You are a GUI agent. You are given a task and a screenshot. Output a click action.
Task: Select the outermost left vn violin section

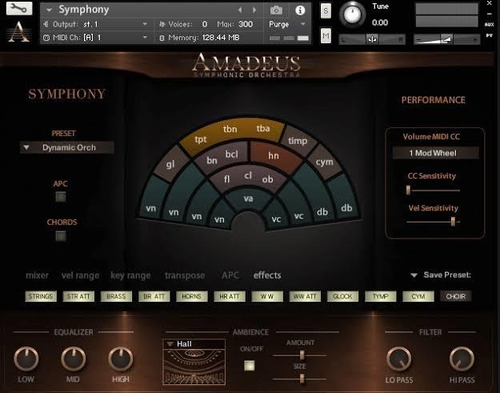[x=151, y=208]
